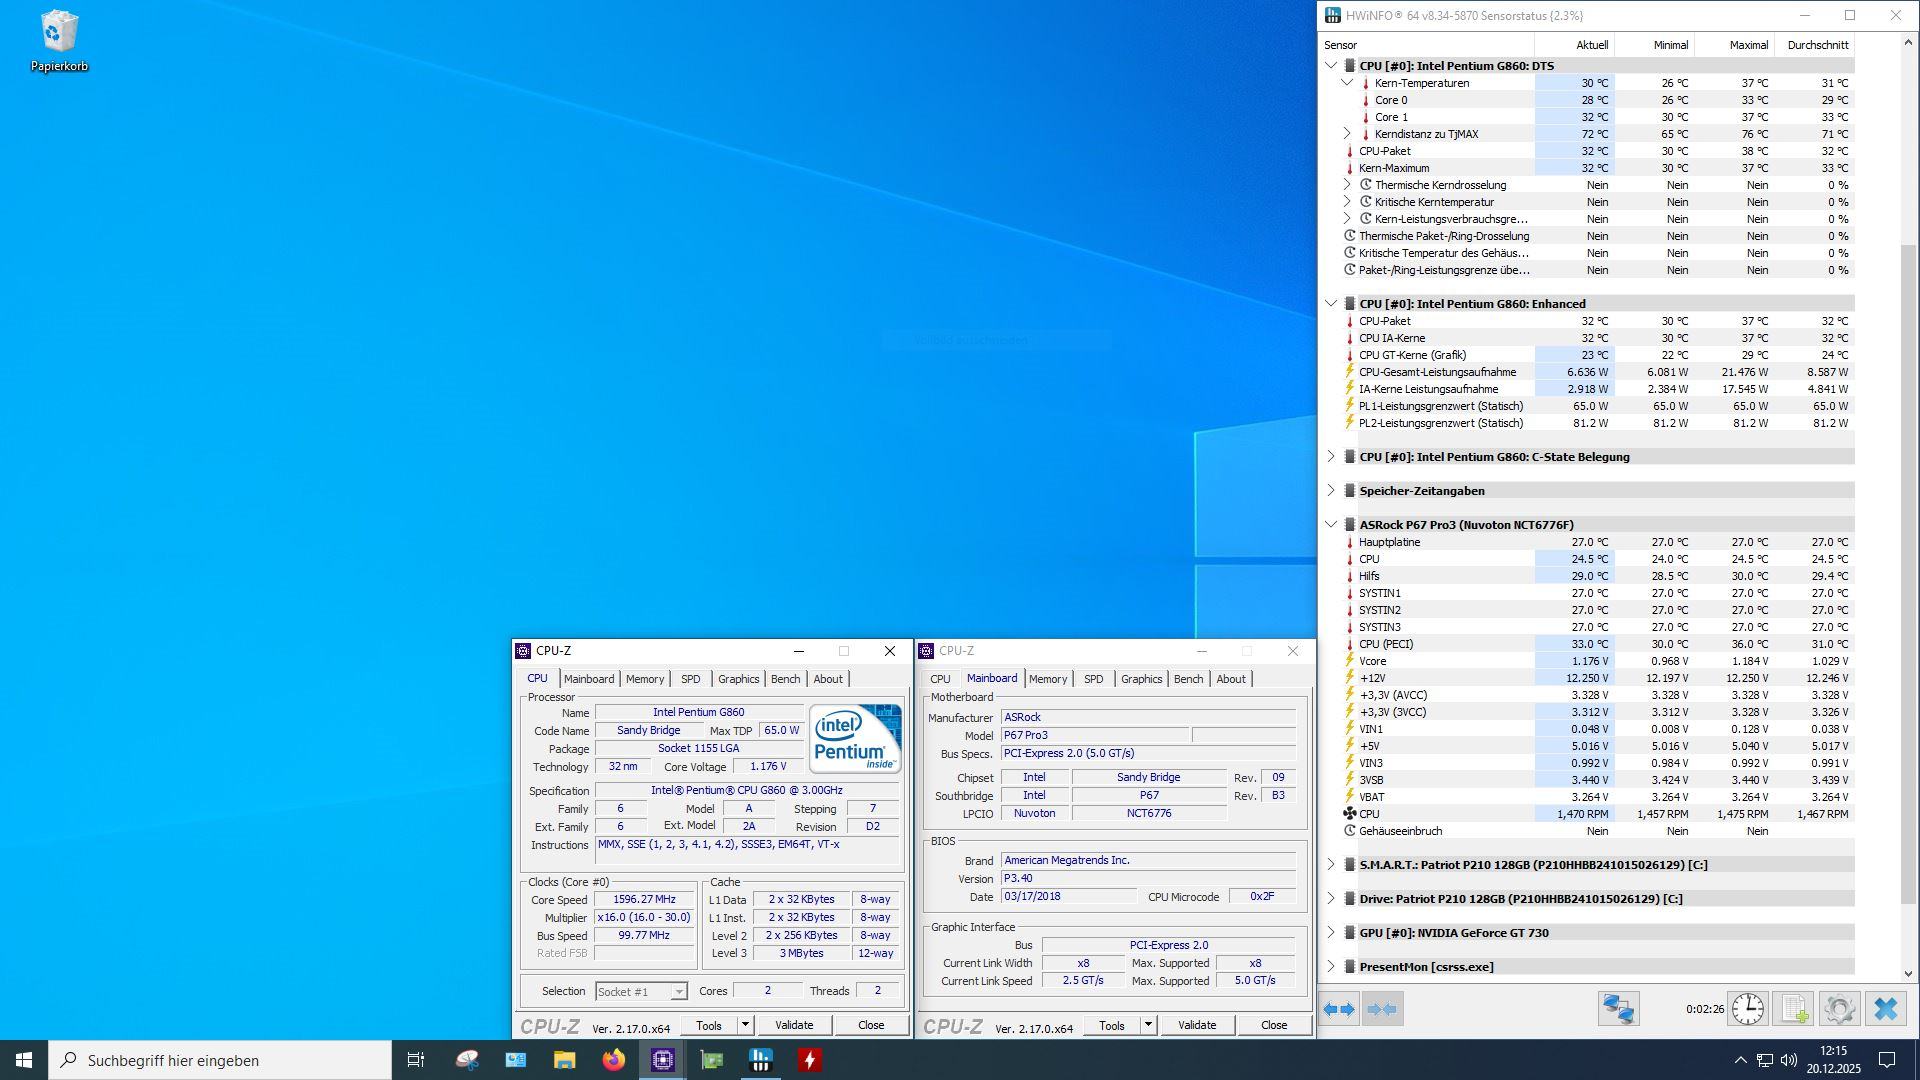
Task: Click Validate in the left CPU-Z window
Action: coord(794,1025)
